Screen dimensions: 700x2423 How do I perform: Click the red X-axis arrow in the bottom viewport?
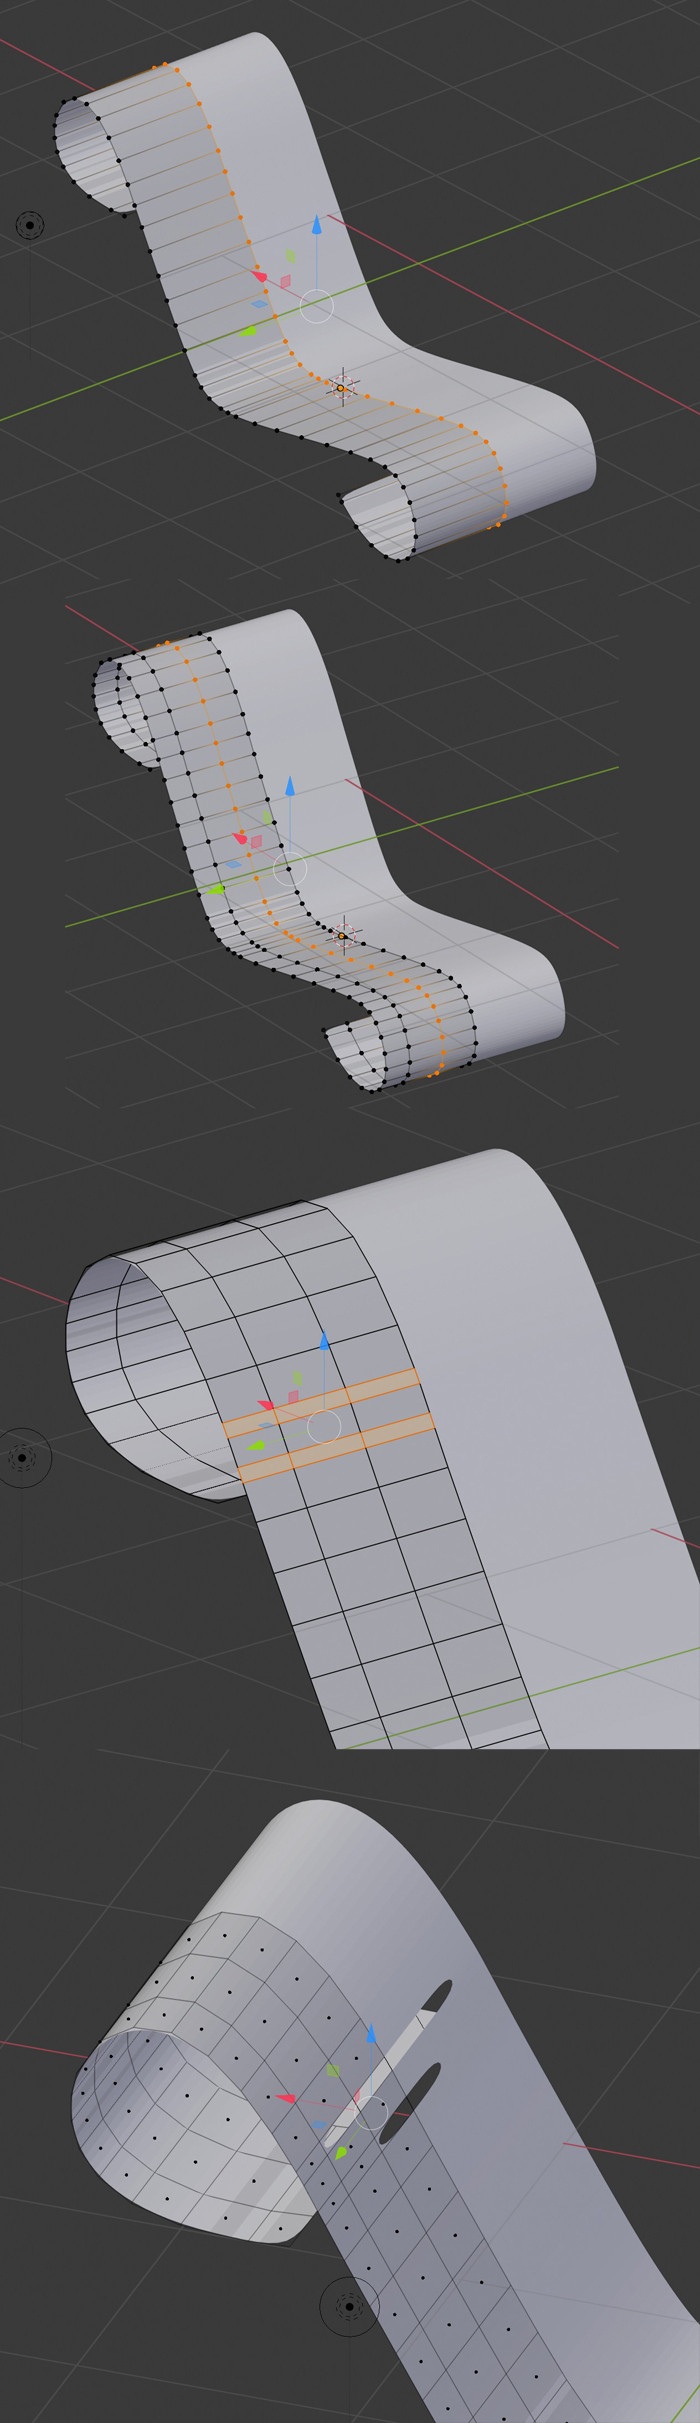[x=285, y=2097]
